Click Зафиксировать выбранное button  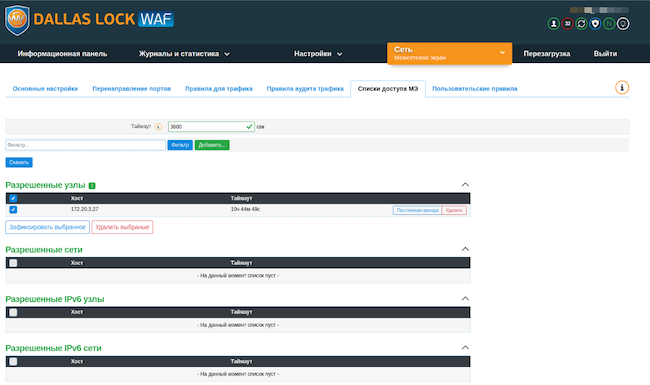click(x=47, y=227)
